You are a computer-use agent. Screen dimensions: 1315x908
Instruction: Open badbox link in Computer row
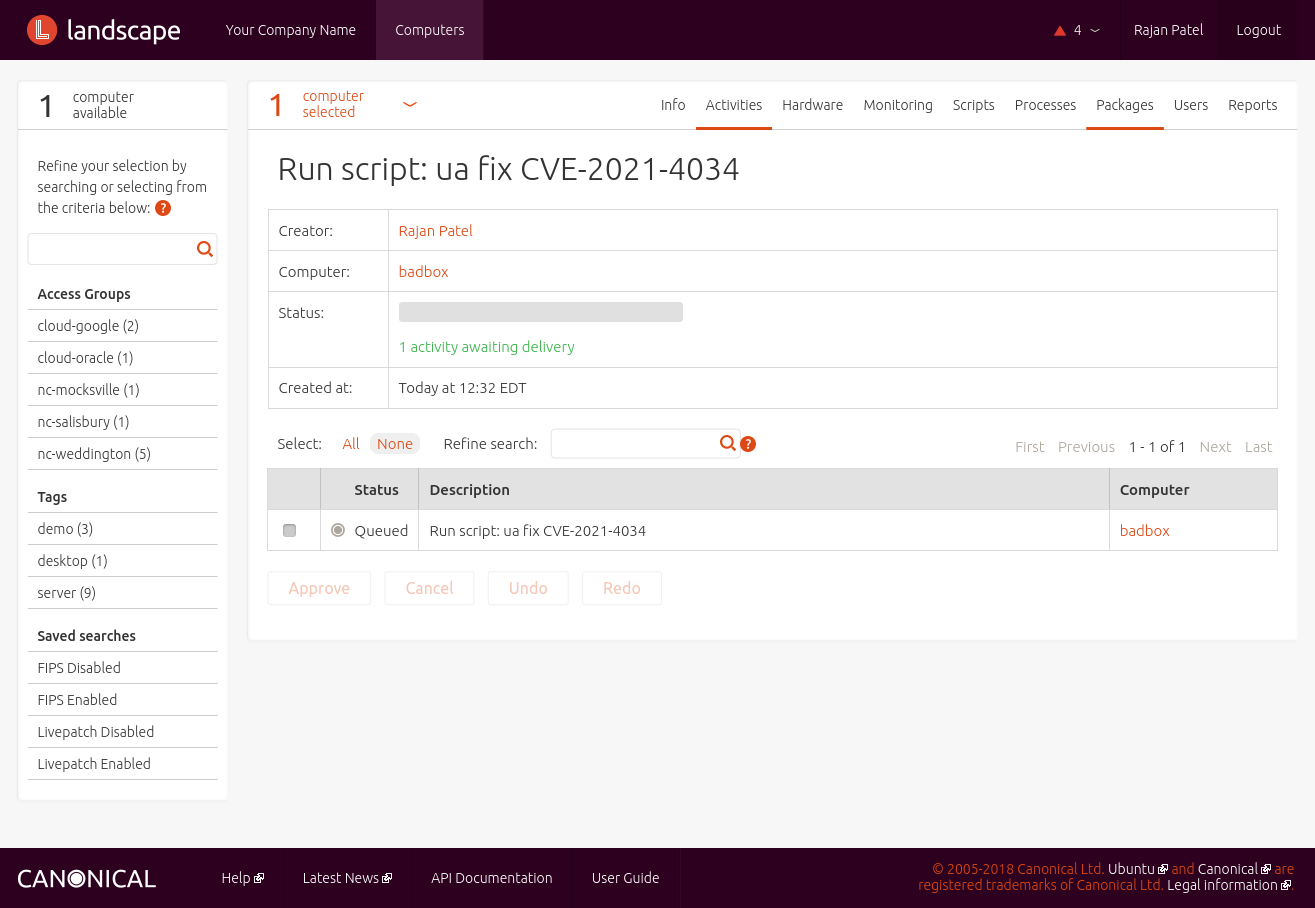[423, 272]
